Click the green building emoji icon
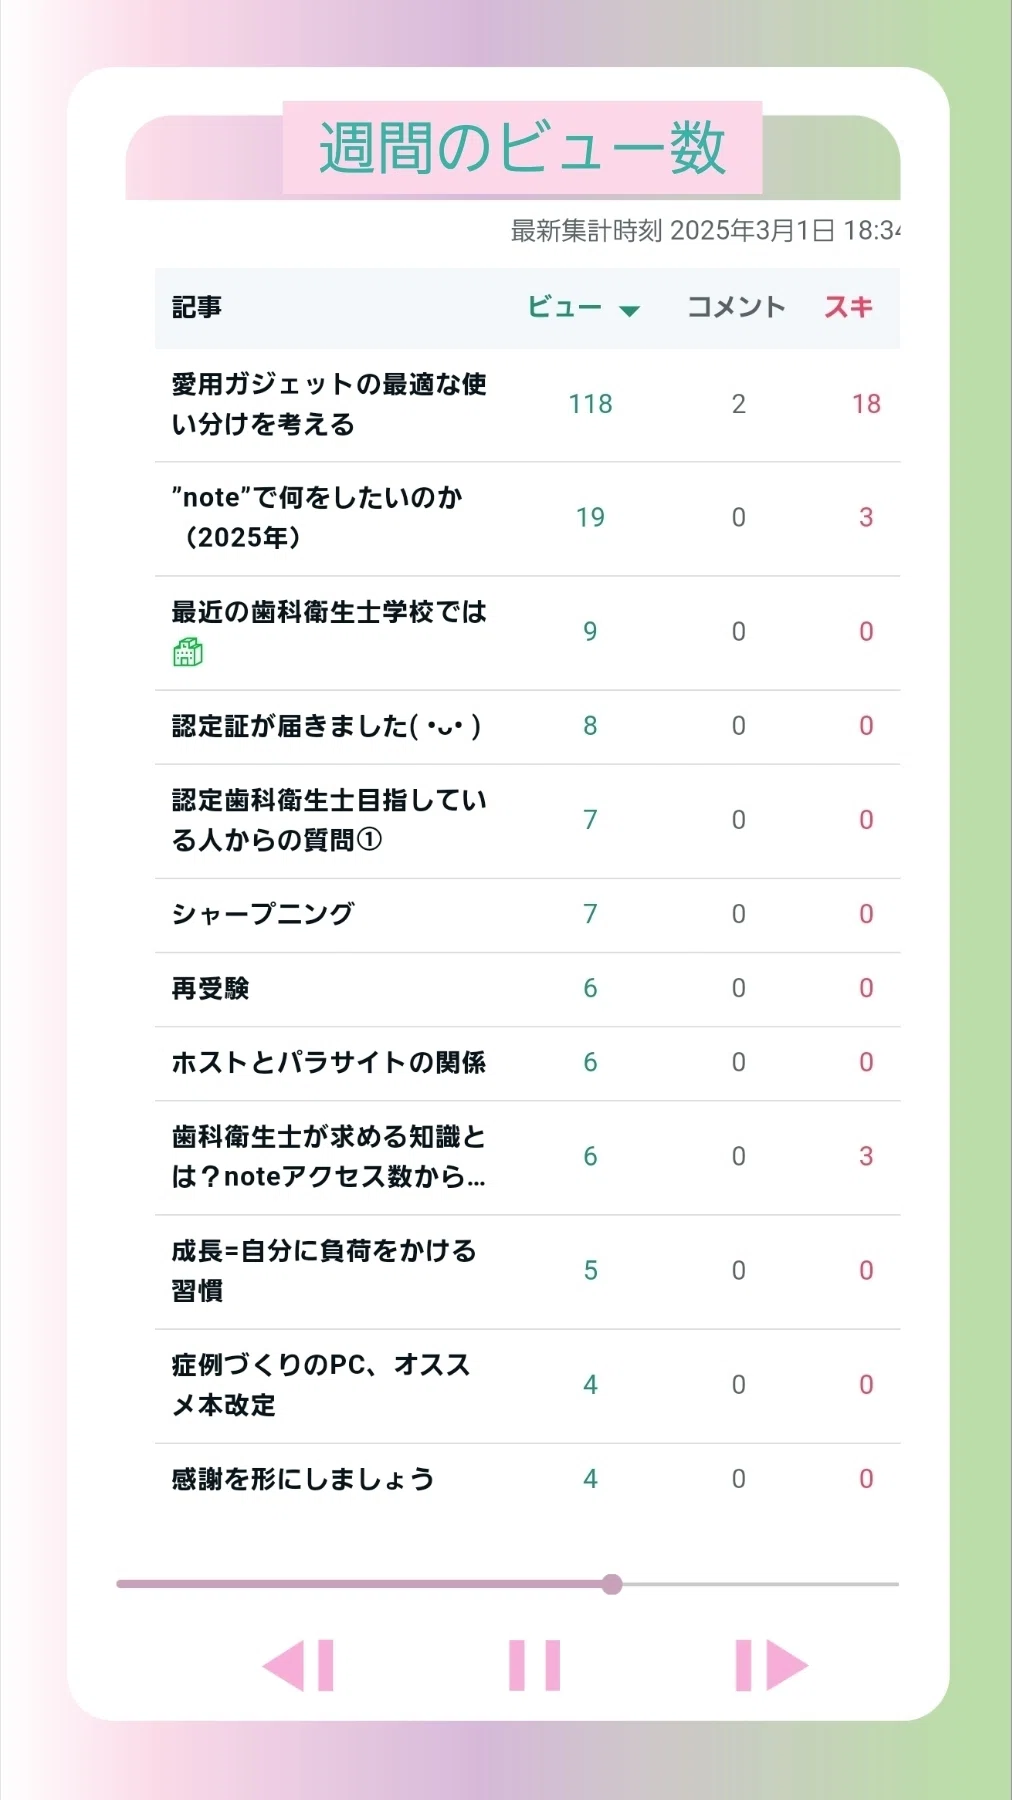Viewport: 1012px width, 1800px height. pos(187,652)
